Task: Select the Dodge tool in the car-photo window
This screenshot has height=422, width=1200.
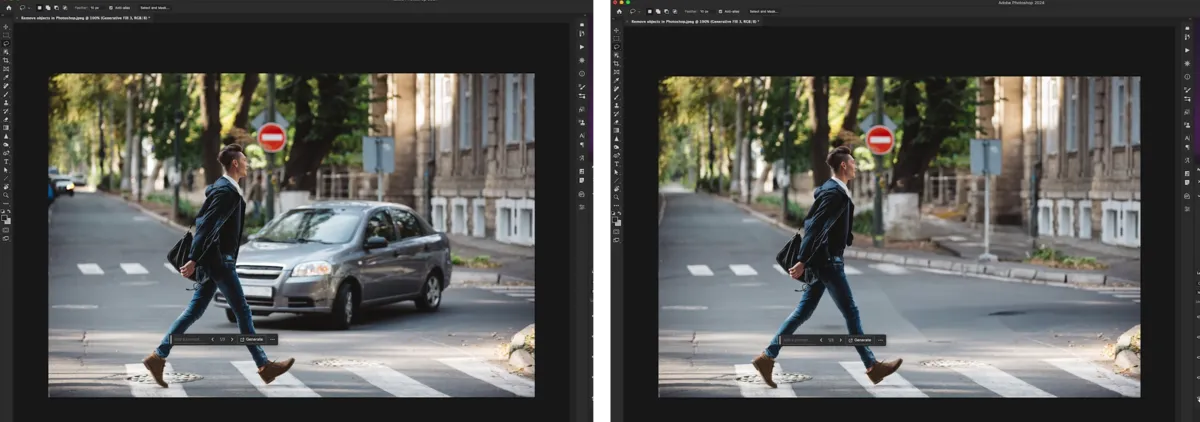Action: [x=6, y=144]
